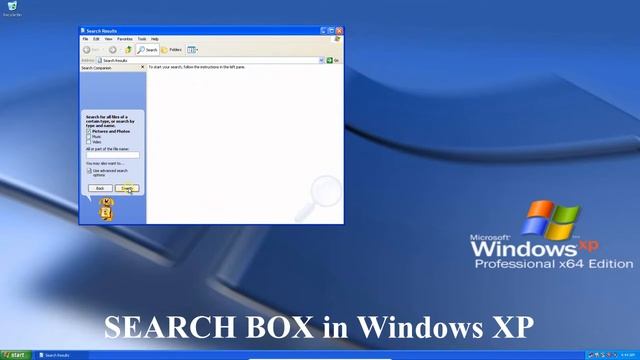Screen dimensions: 640x360
Task: Toggle the Search toolbar button
Action: 147,50
